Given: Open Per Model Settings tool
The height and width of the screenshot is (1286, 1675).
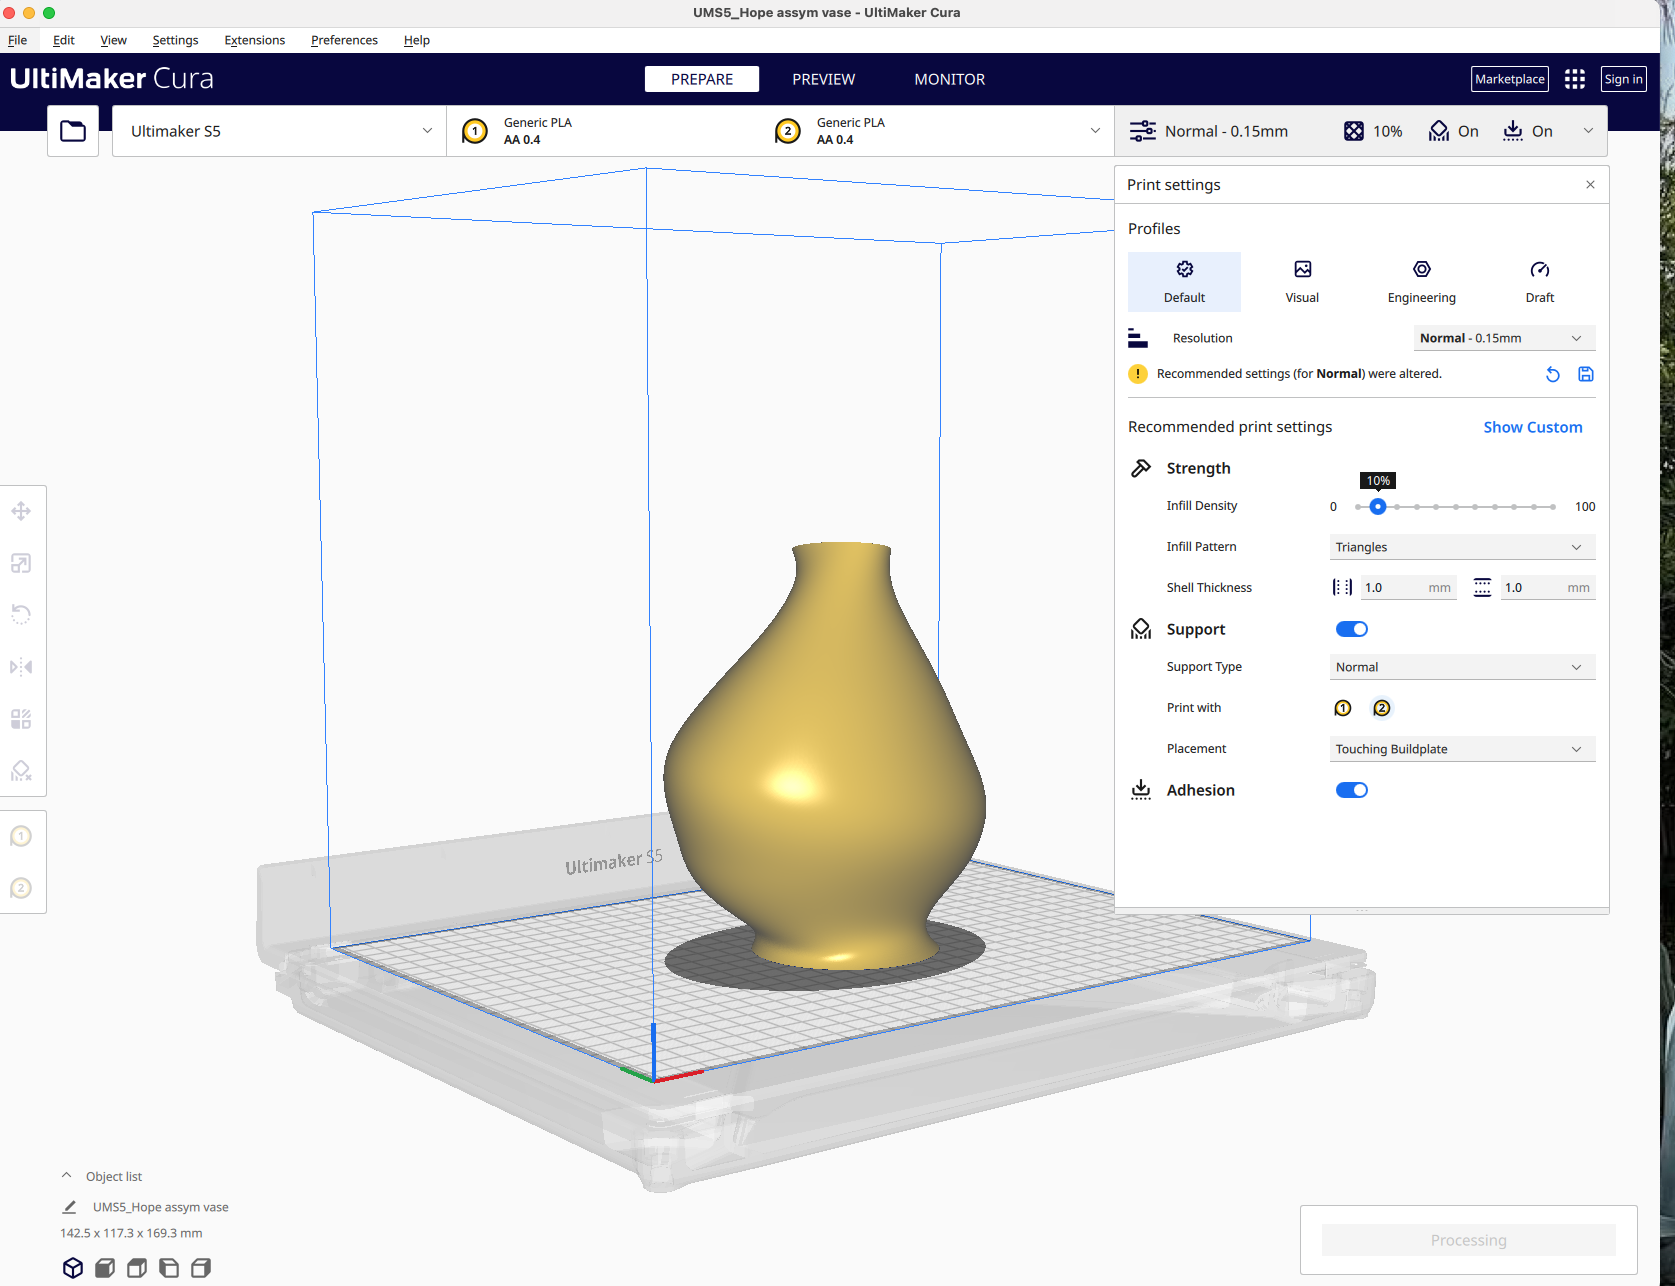Looking at the screenshot, I should coord(21,718).
